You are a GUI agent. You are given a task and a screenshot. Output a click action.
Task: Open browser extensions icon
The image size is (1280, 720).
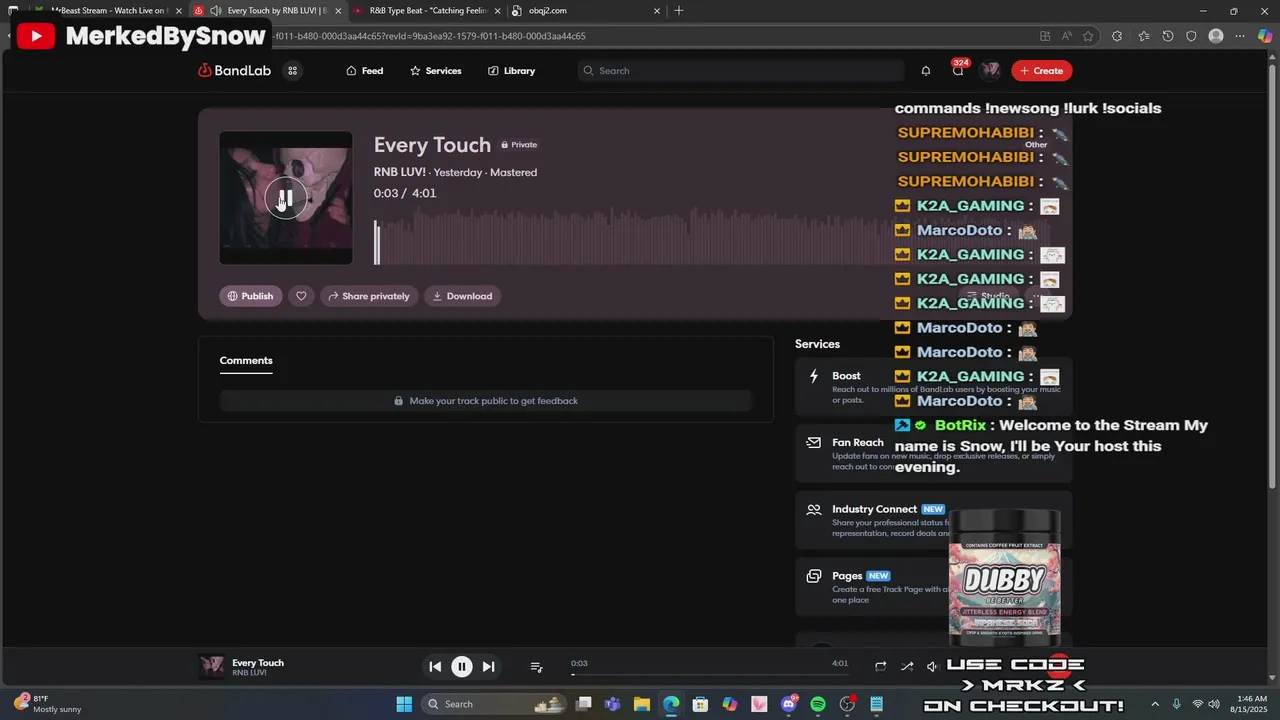pyautogui.click(x=1117, y=36)
